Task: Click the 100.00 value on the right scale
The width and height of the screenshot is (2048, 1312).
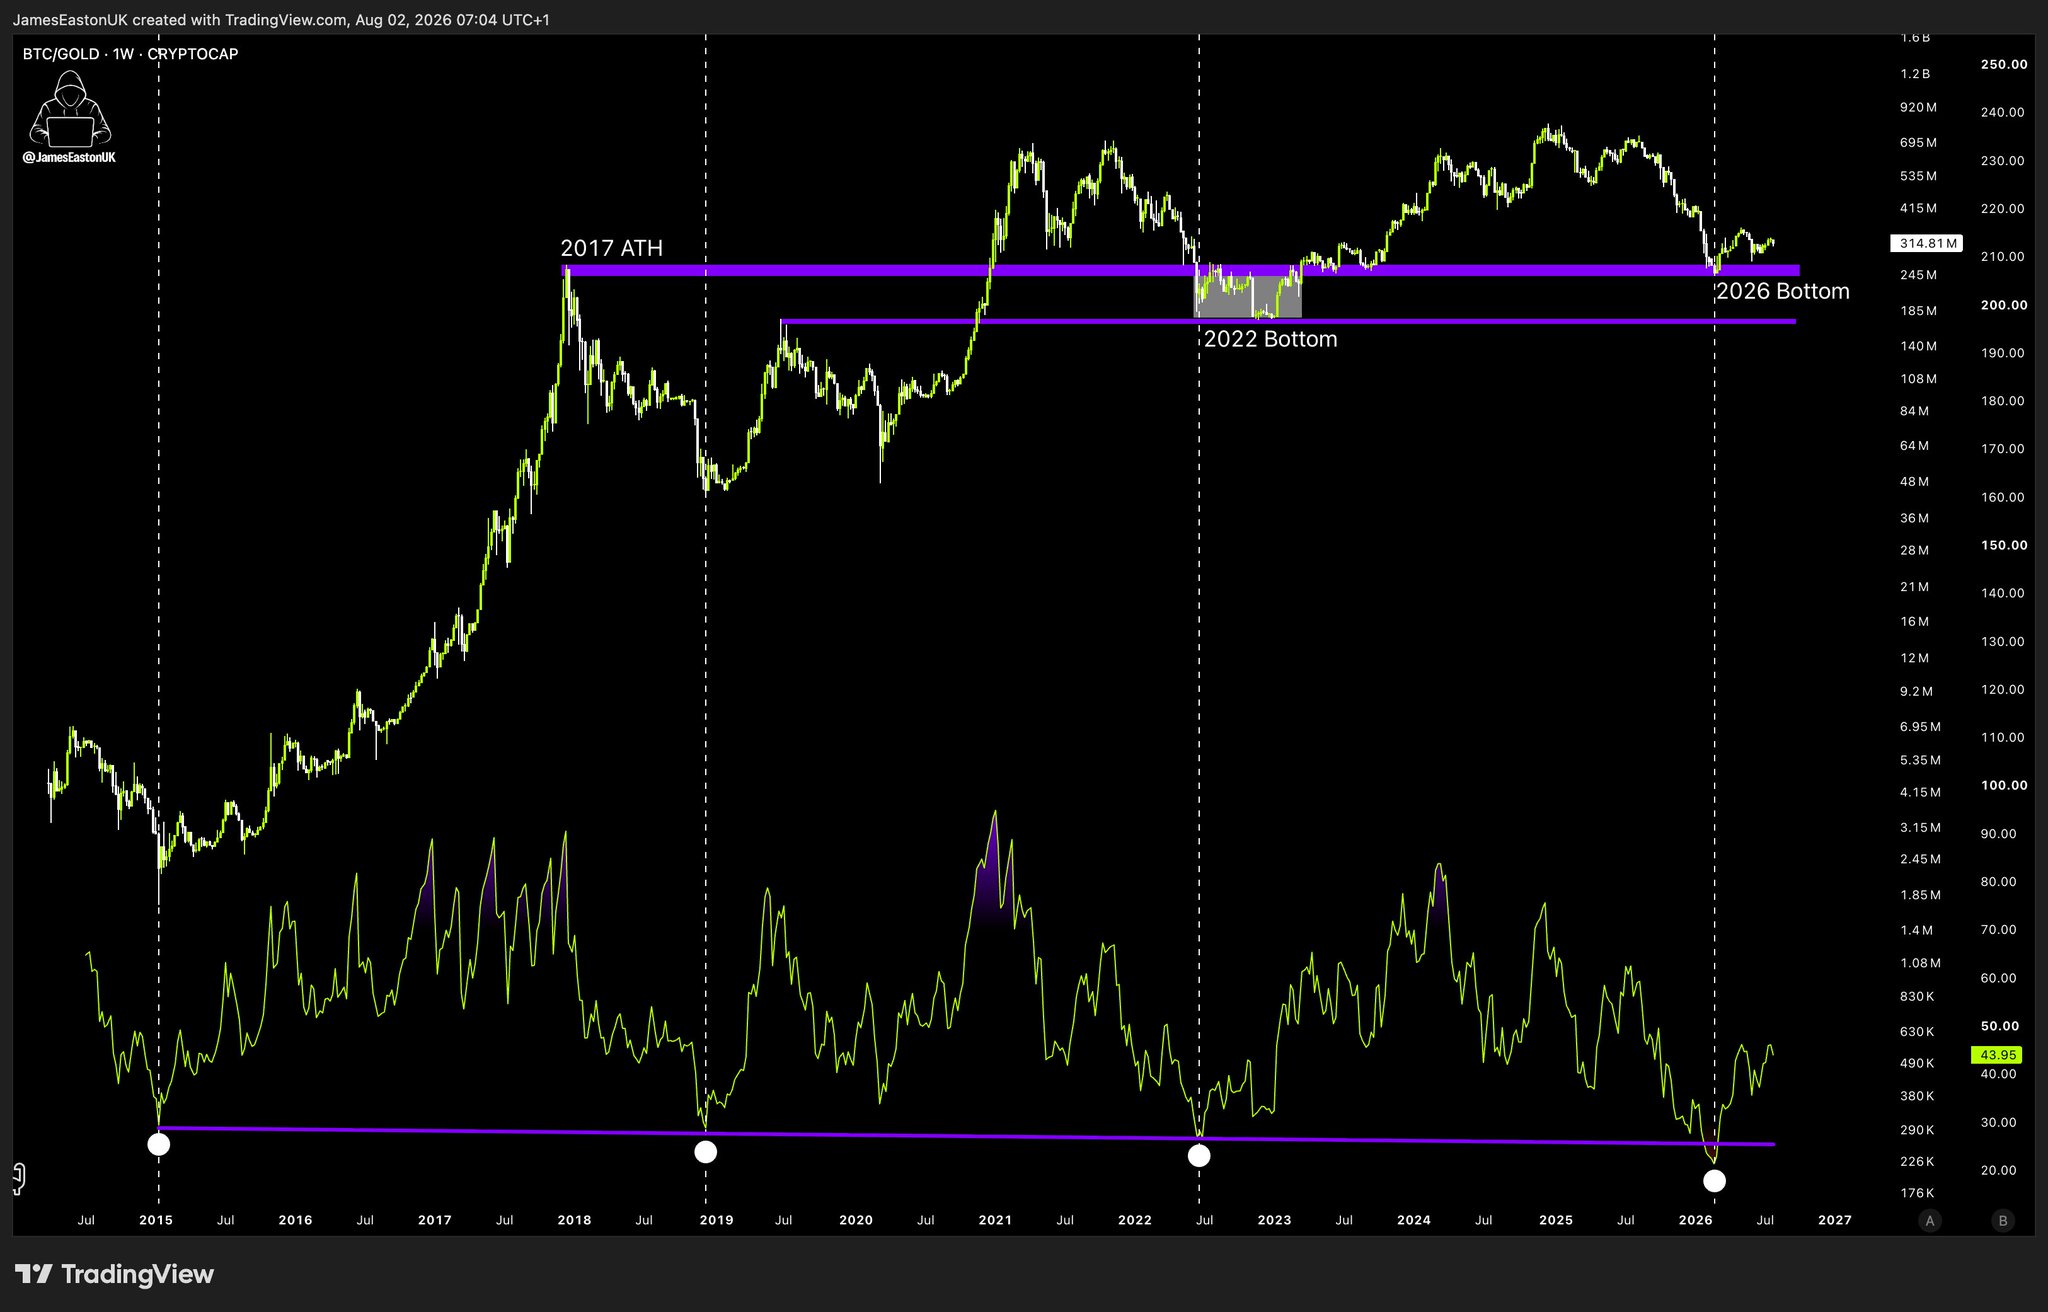Action: click(2004, 785)
